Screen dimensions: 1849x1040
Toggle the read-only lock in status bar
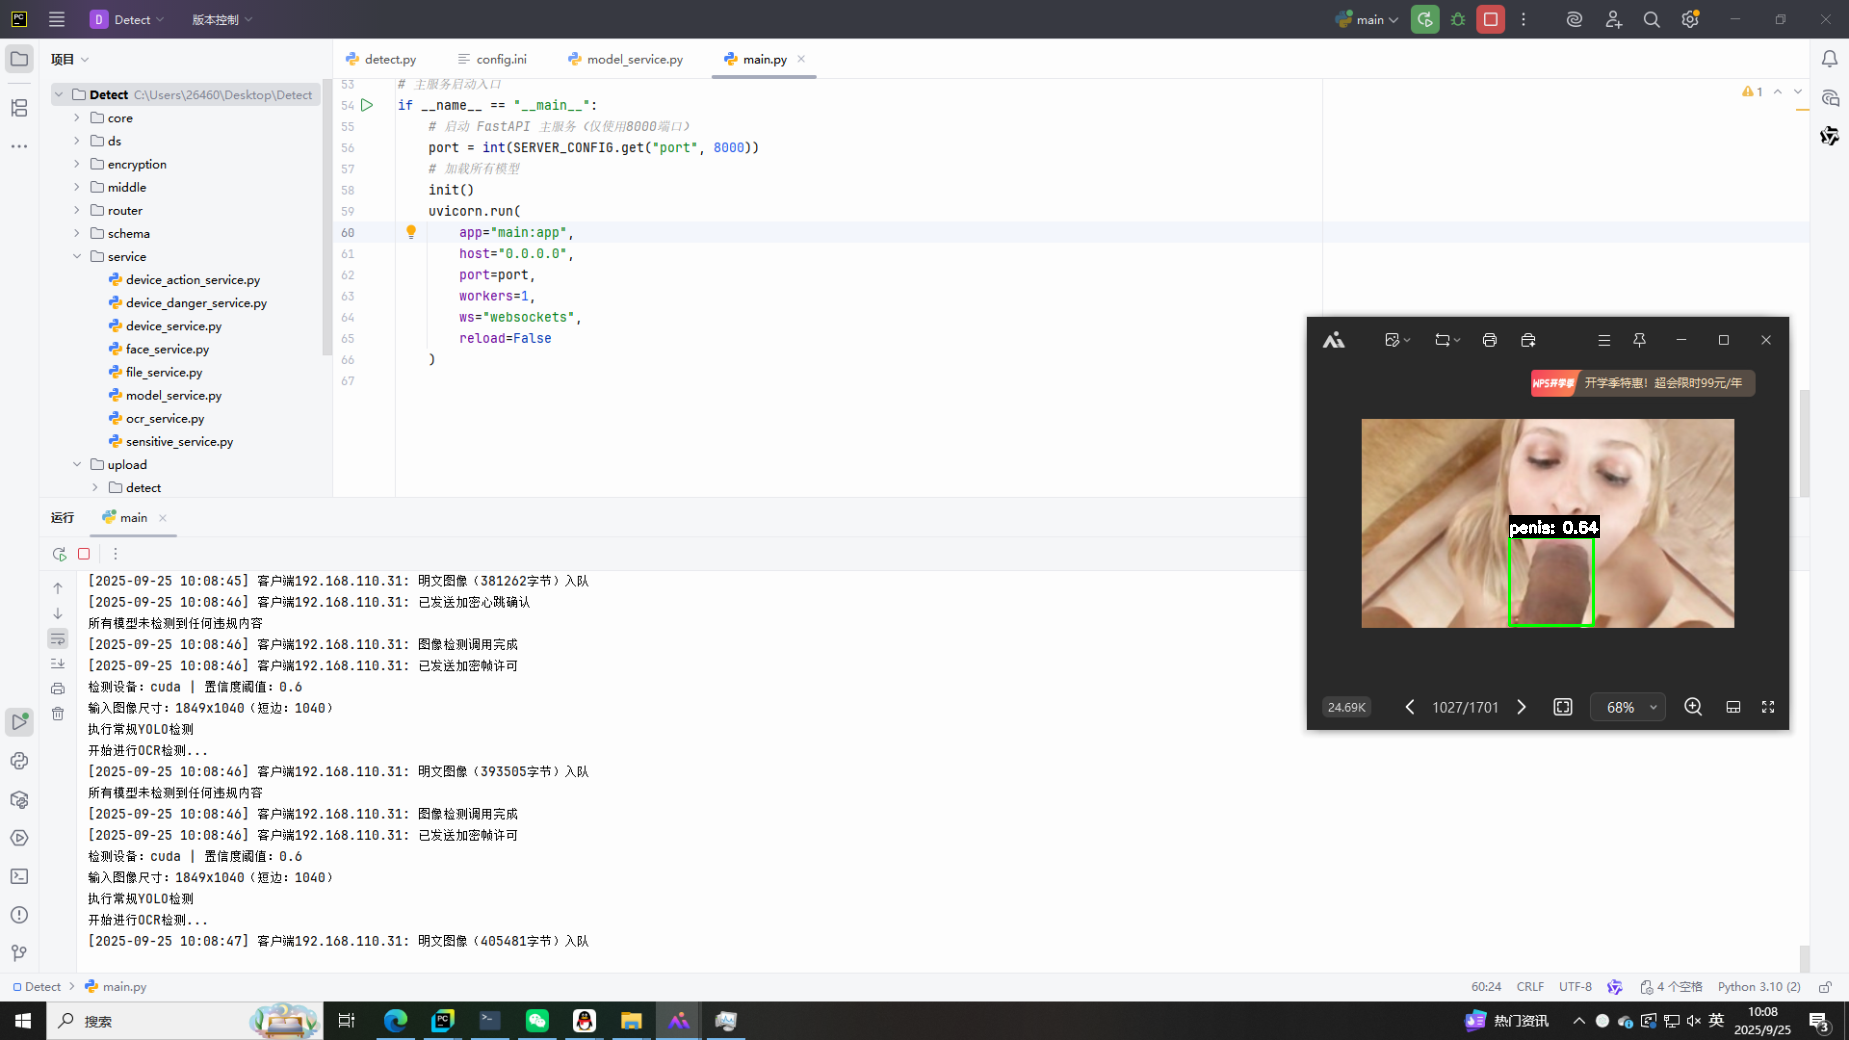[1825, 987]
